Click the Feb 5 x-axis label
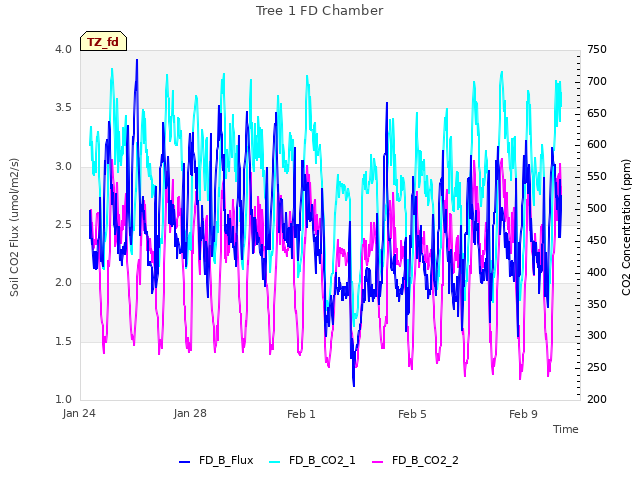 click(x=412, y=414)
